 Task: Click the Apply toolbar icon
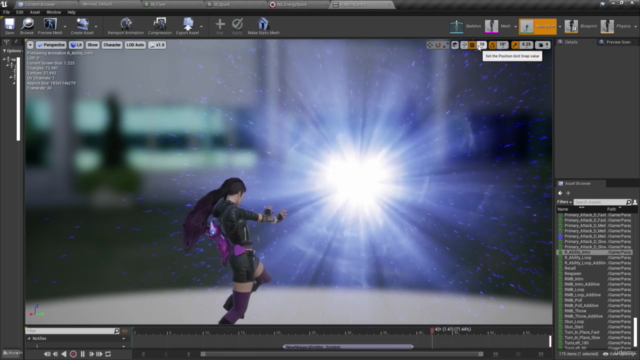tap(237, 24)
